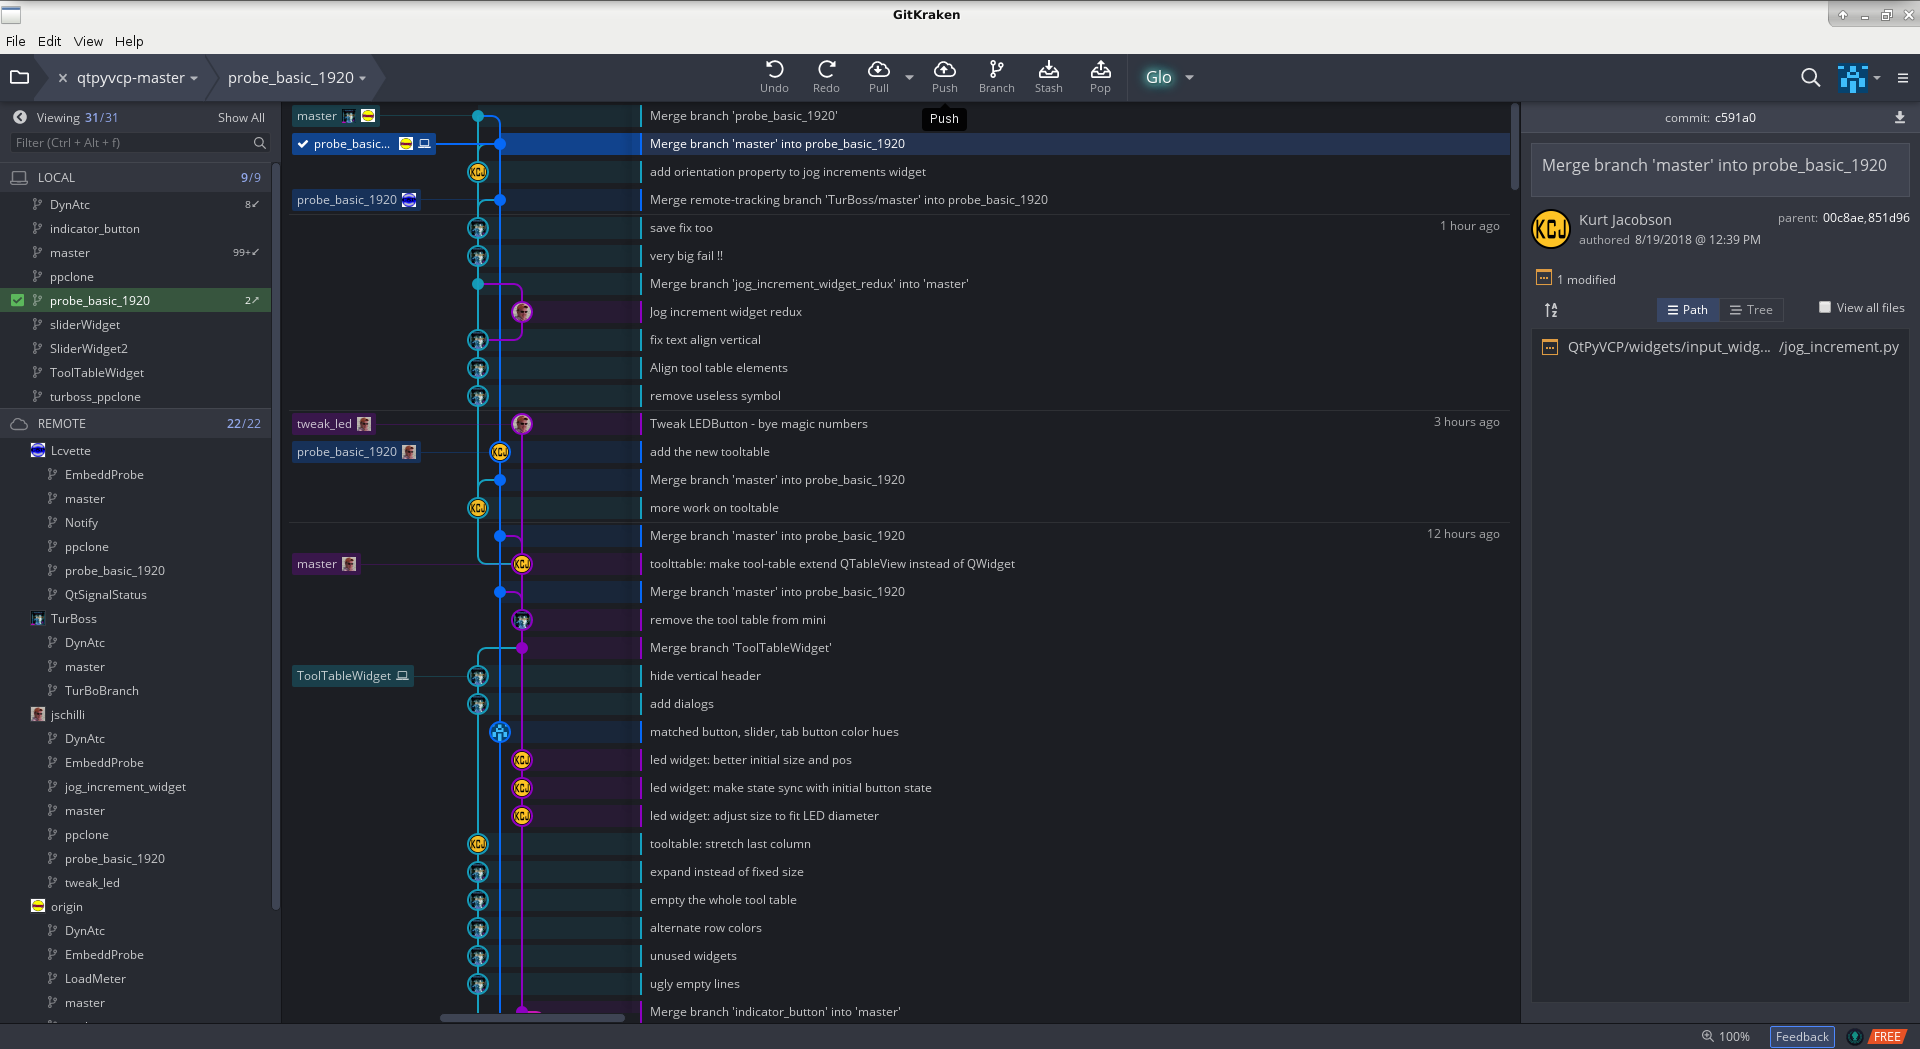Click Kurt Jacobson's author avatar

[x=1551, y=229]
